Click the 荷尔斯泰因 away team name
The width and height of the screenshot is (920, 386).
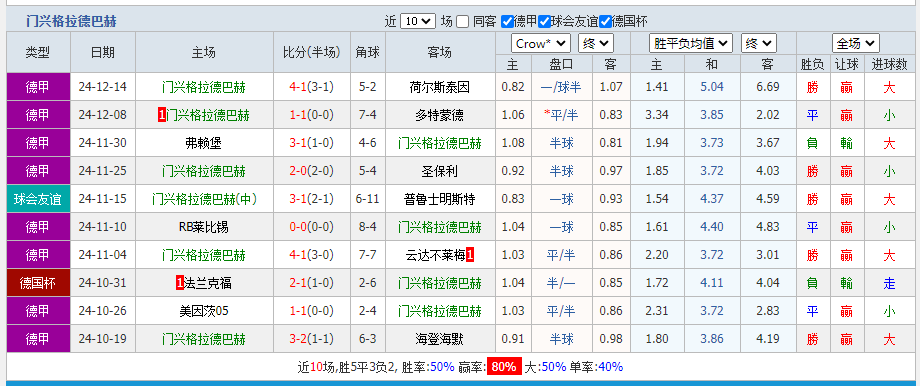tap(440, 87)
